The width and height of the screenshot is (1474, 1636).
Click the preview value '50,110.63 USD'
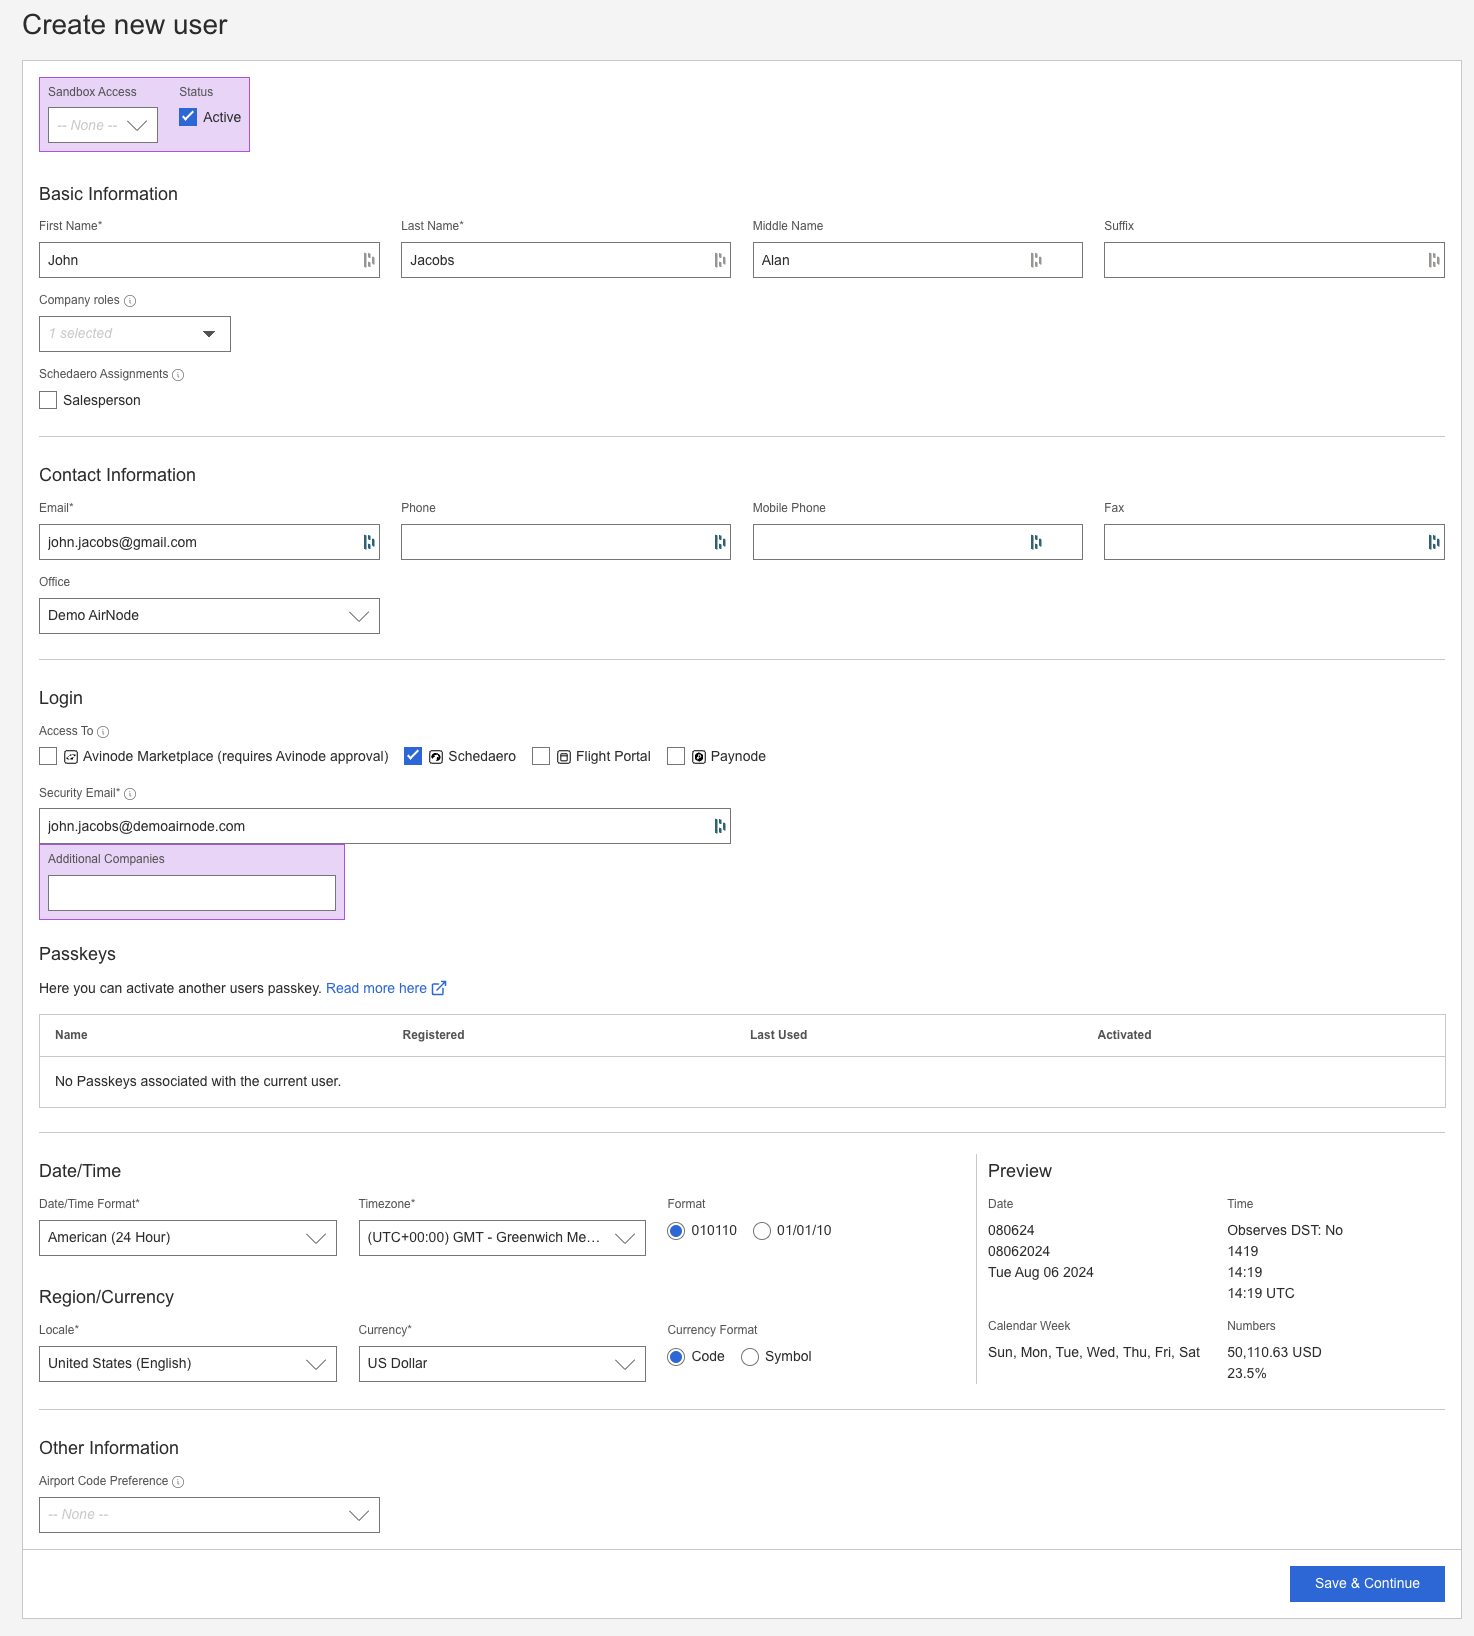click(1274, 1352)
